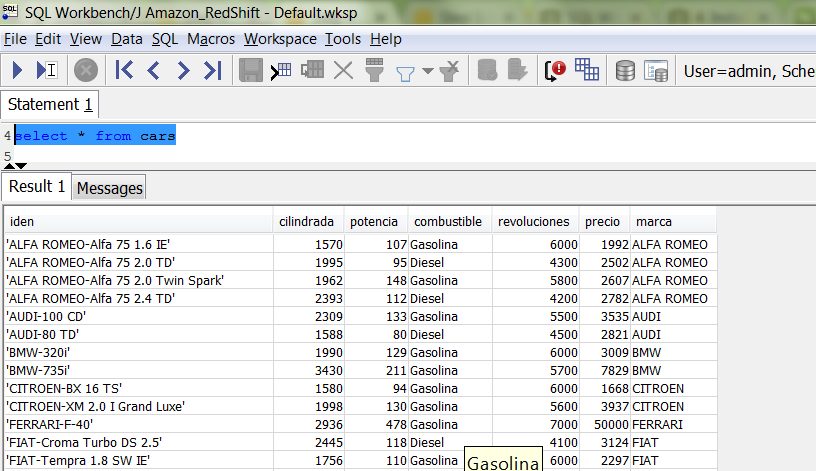Select the 'FIAT-Tempra 1.8 SW IE' cell
Image resolution: width=816 pixels, height=471 pixels.
(x=139, y=461)
